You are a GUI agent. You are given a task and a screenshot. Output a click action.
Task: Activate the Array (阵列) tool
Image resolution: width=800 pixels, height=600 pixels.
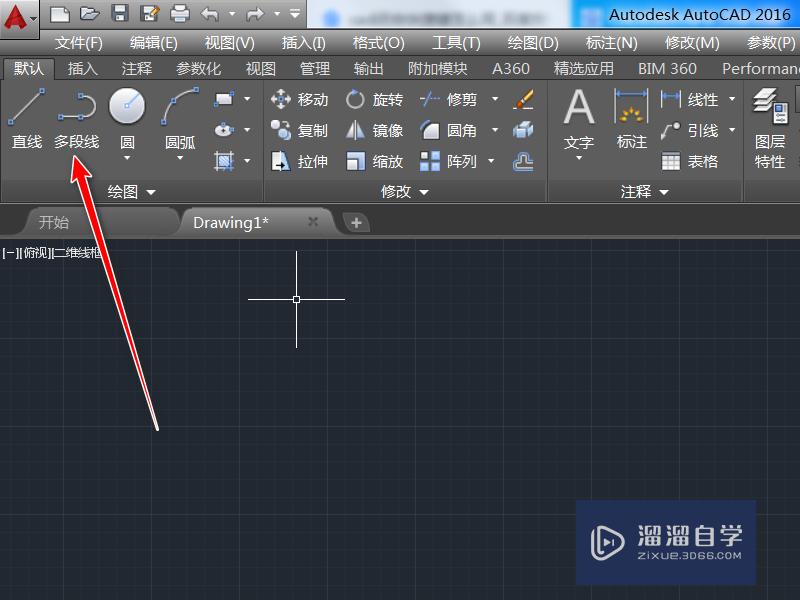pyautogui.click(x=448, y=162)
